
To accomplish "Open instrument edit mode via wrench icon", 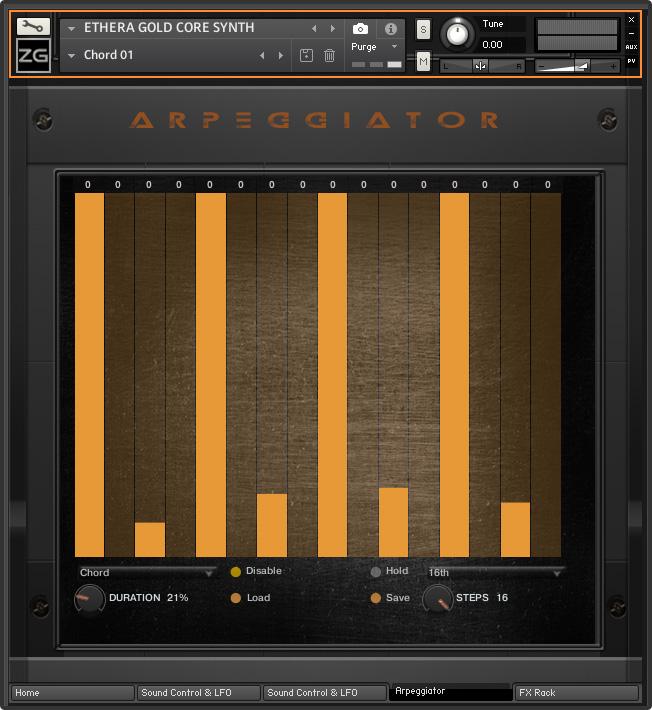I will click(x=33, y=26).
